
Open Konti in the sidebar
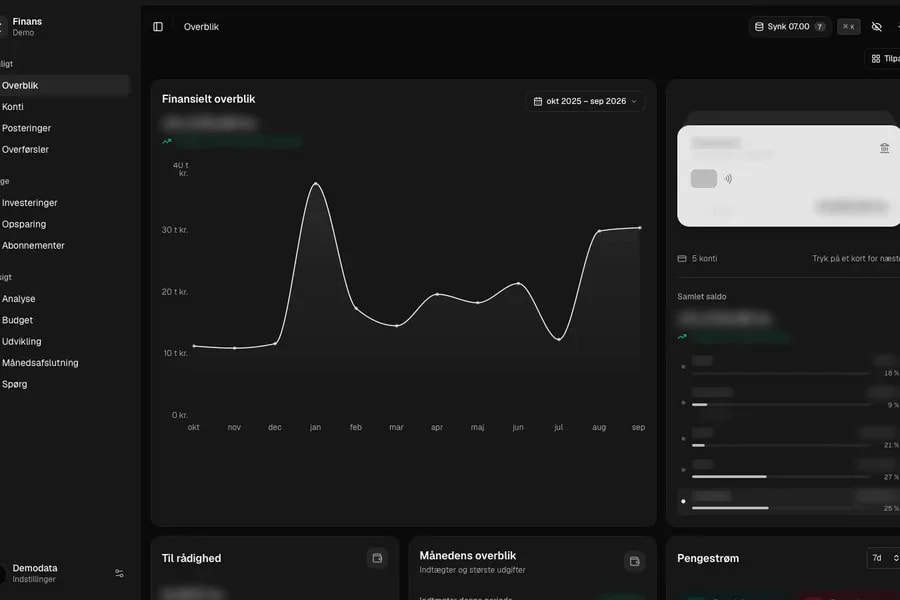(64, 107)
